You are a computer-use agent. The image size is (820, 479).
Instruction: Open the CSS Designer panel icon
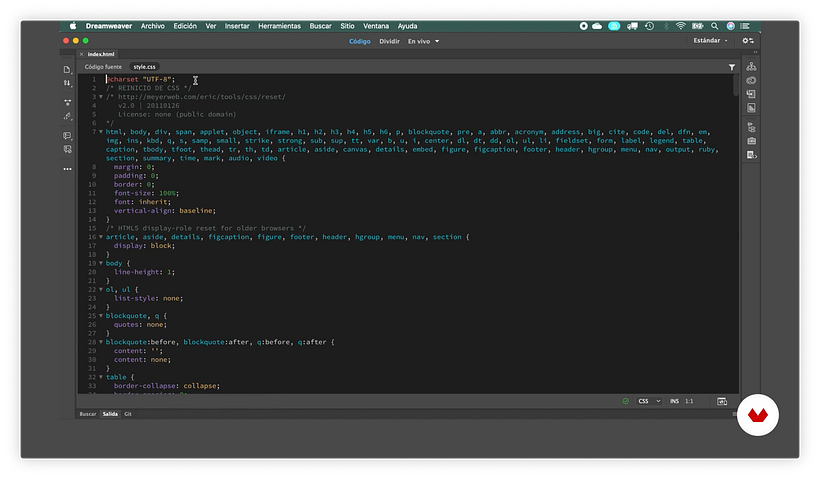(x=751, y=108)
